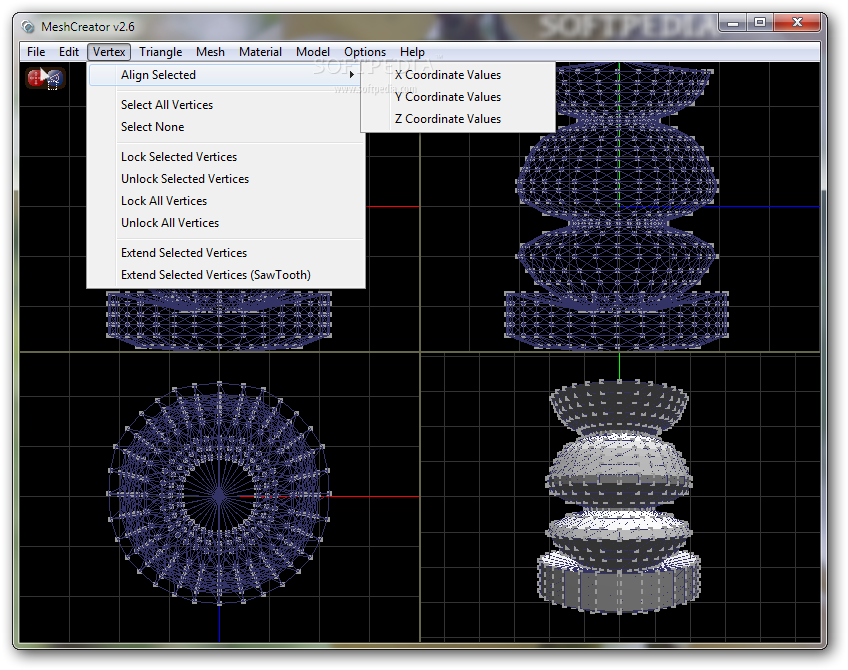This screenshot has width=848, height=670.
Task: Open the Edit menu
Action: 69,52
